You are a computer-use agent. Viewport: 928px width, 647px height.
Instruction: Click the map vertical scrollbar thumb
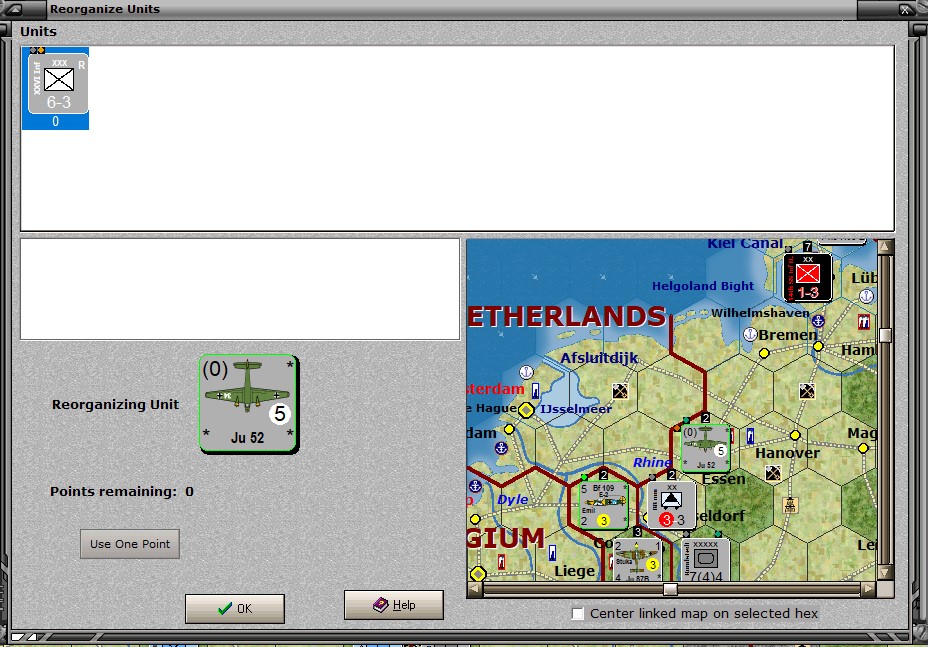click(885, 336)
